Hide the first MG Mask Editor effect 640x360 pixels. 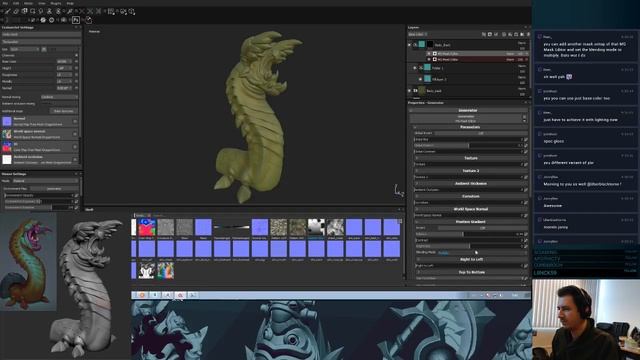(x=429, y=53)
